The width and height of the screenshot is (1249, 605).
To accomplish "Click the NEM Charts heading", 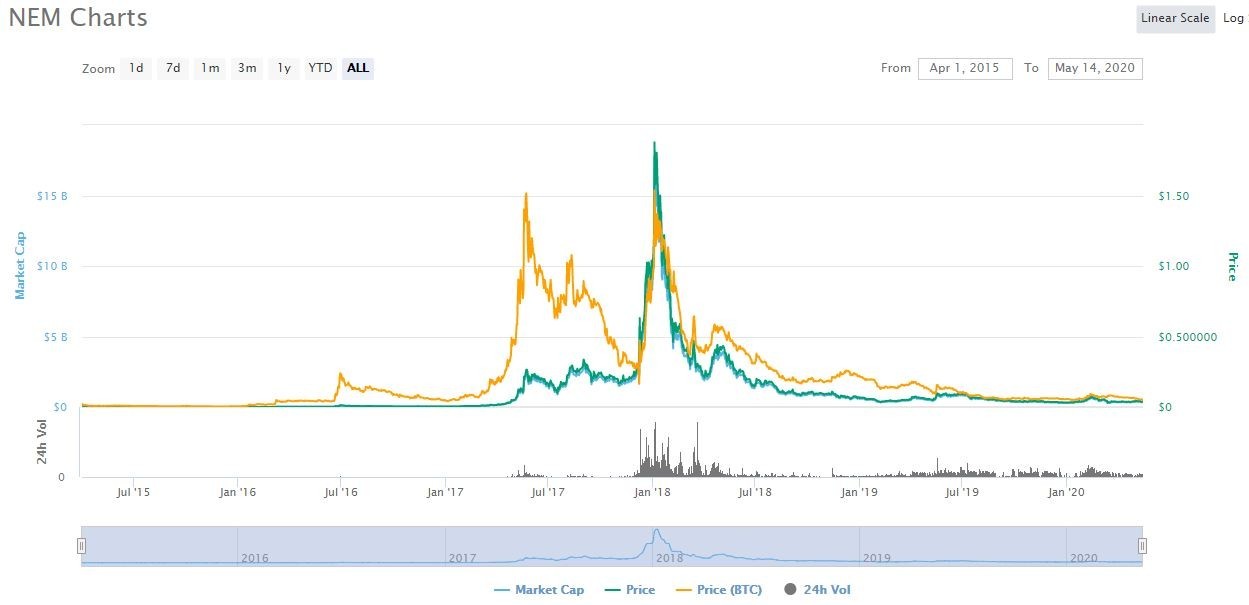I will 78,17.
